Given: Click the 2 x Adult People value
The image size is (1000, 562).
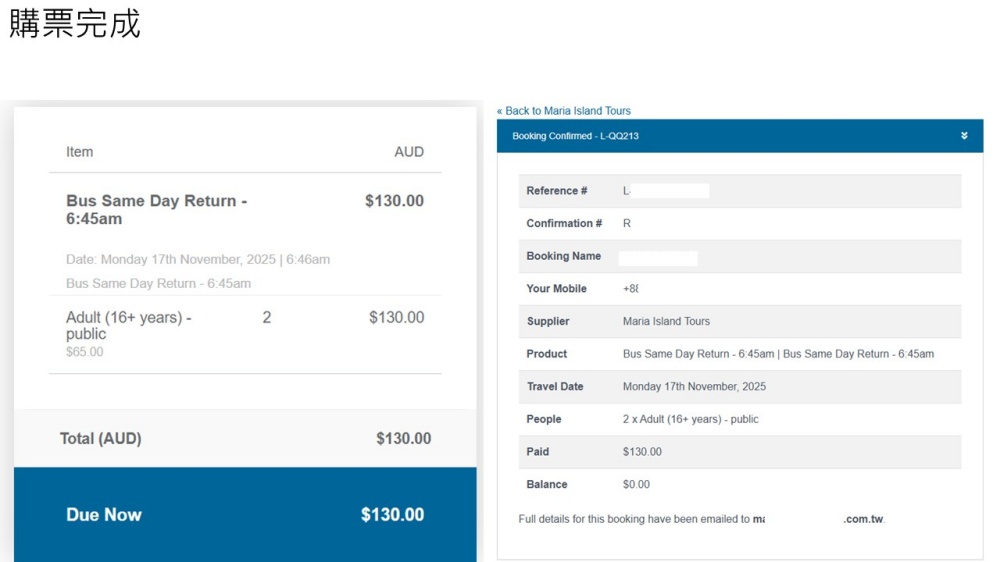Looking at the screenshot, I should 690,420.
